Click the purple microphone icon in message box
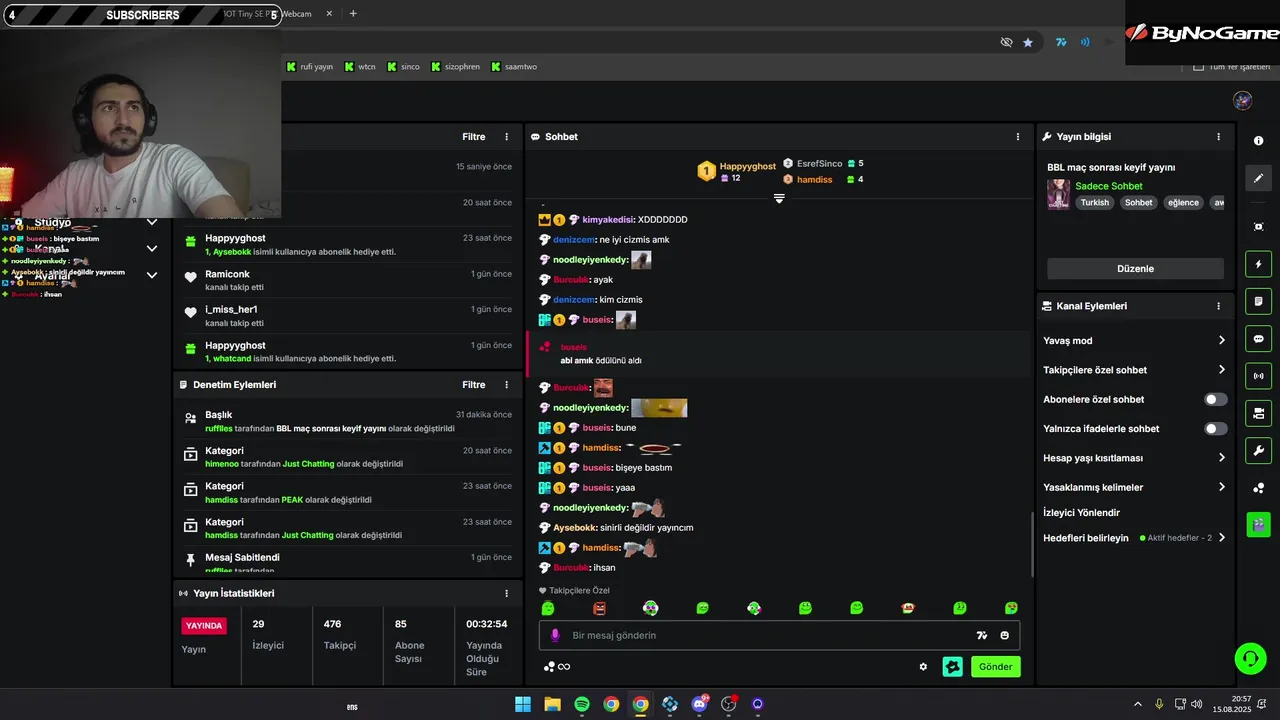This screenshot has width=1280, height=720. (x=555, y=635)
